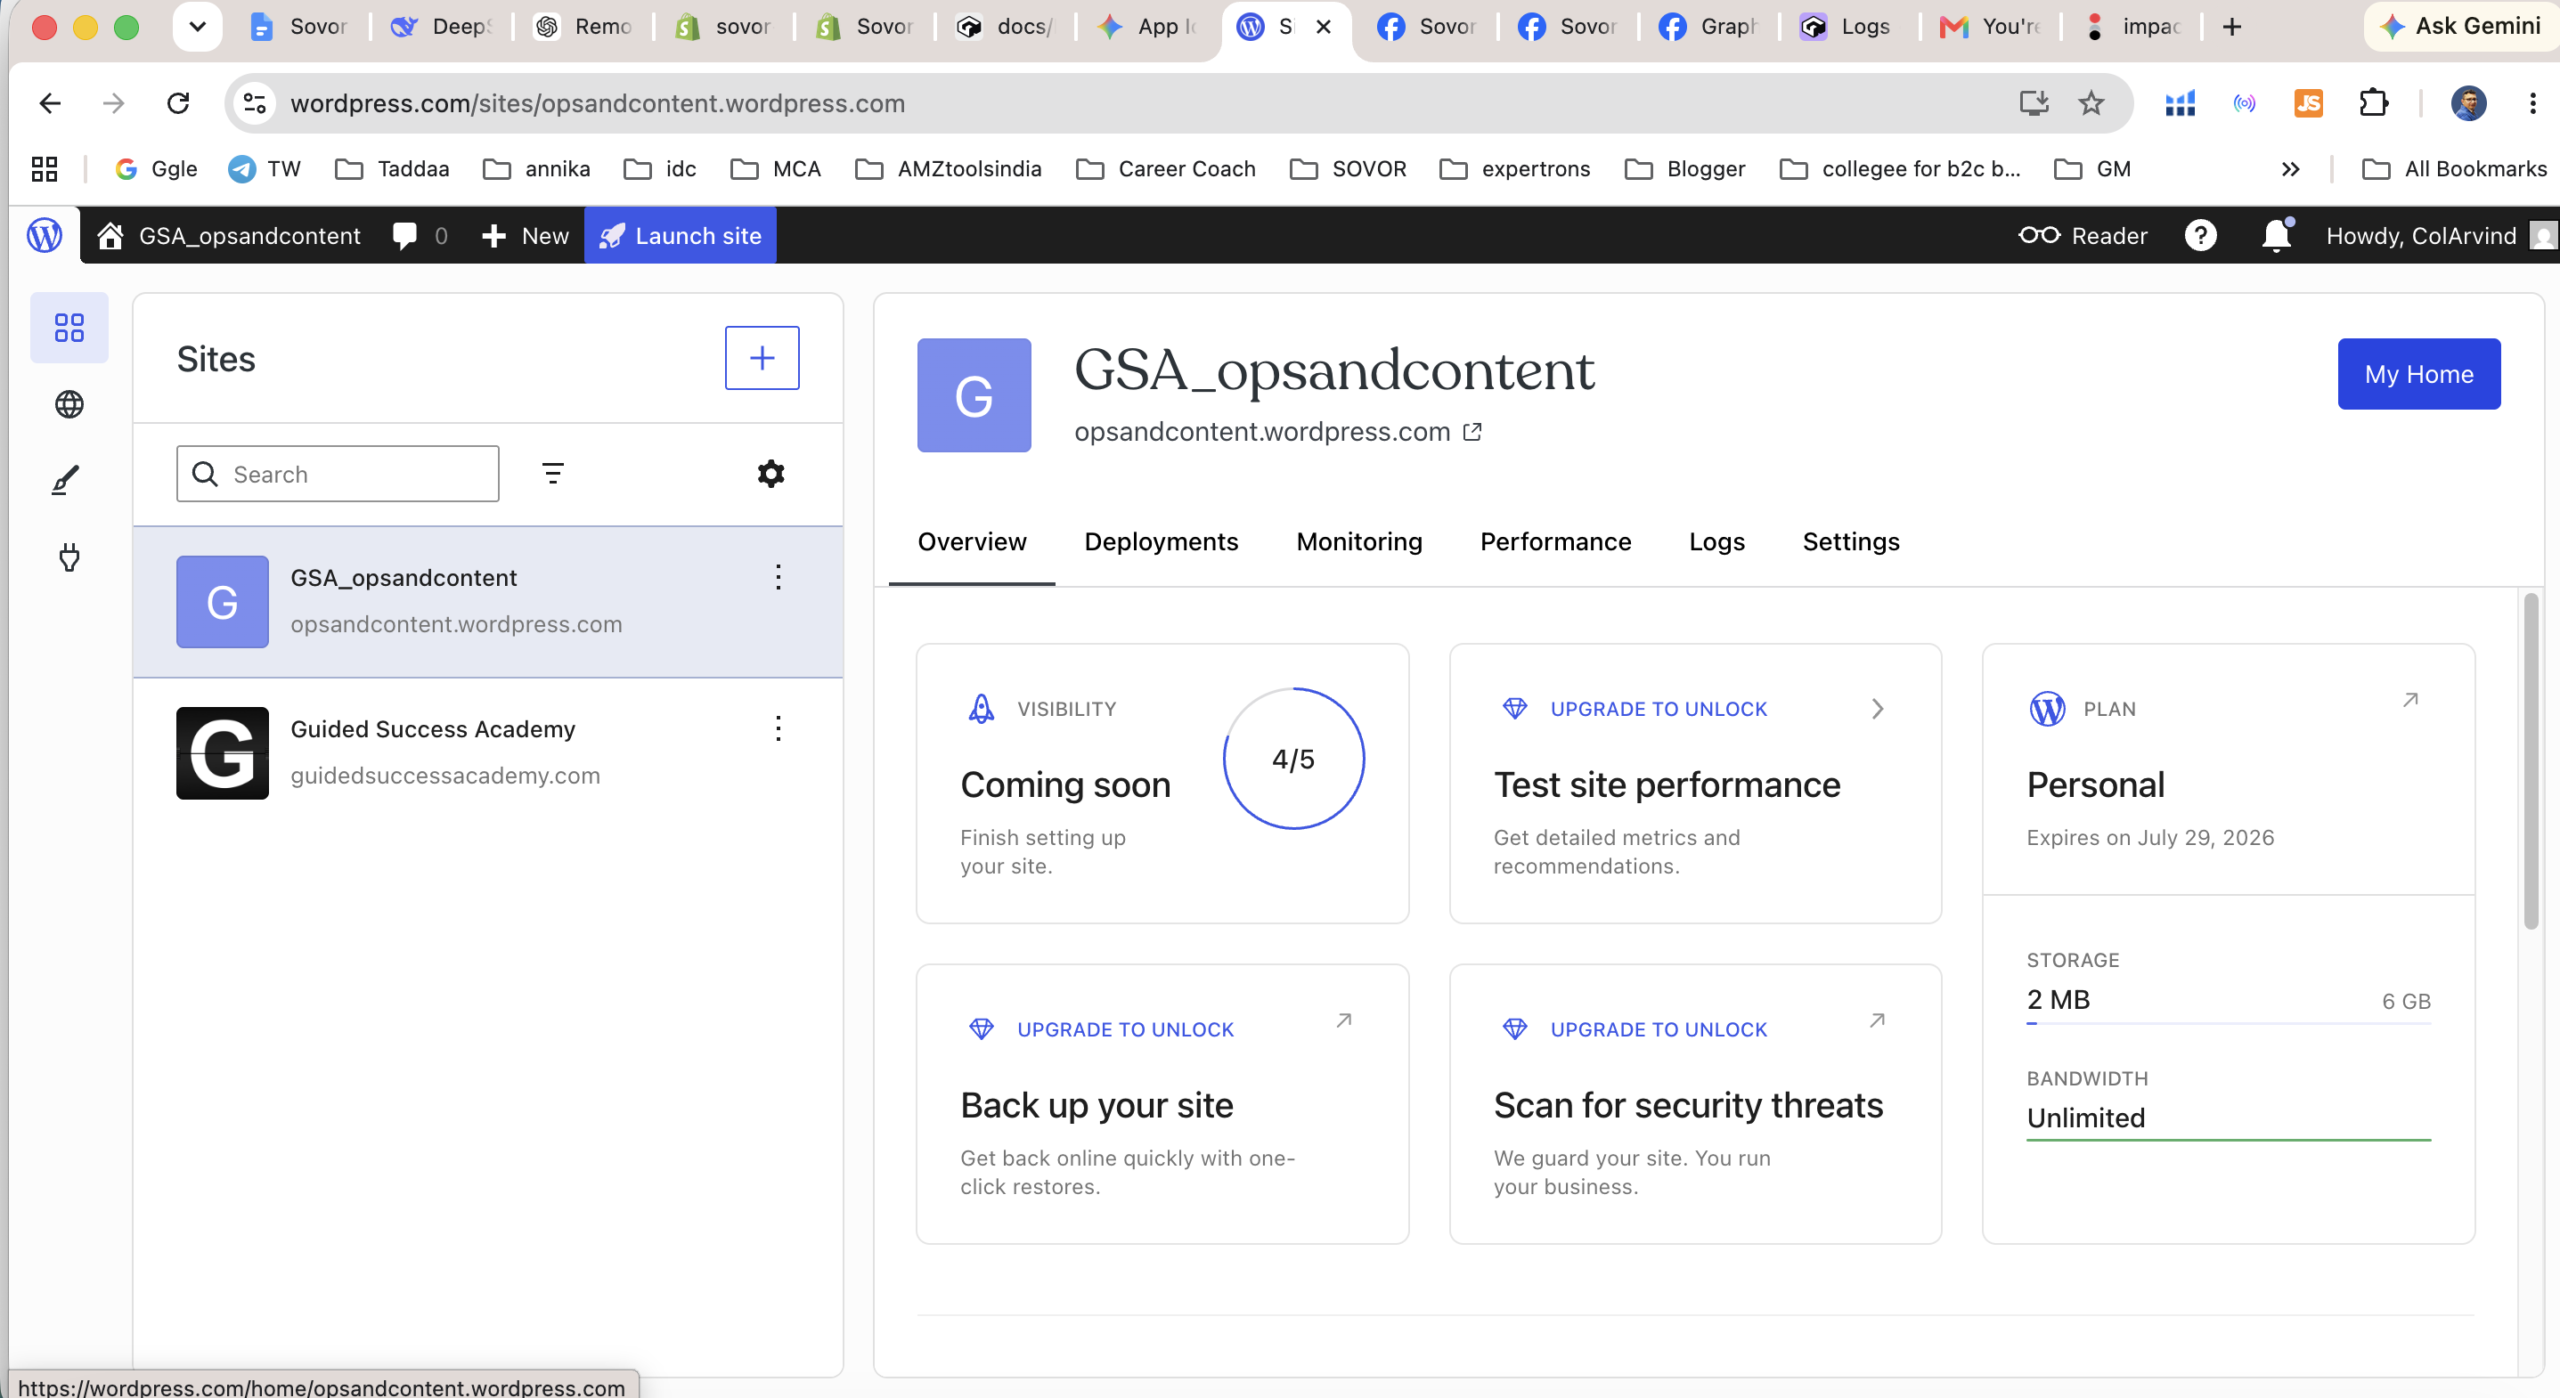
Task: Switch to the Settings tab
Action: (1850, 542)
